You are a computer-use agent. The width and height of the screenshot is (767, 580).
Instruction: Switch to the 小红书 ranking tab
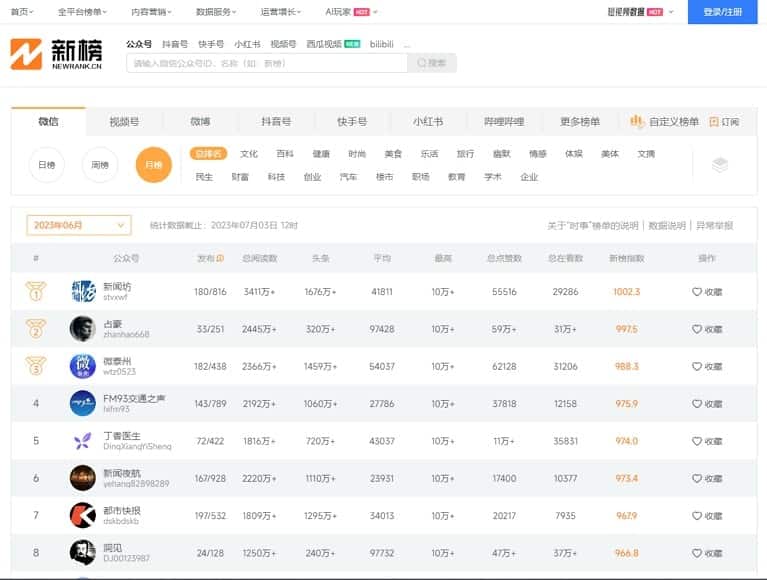(427, 122)
